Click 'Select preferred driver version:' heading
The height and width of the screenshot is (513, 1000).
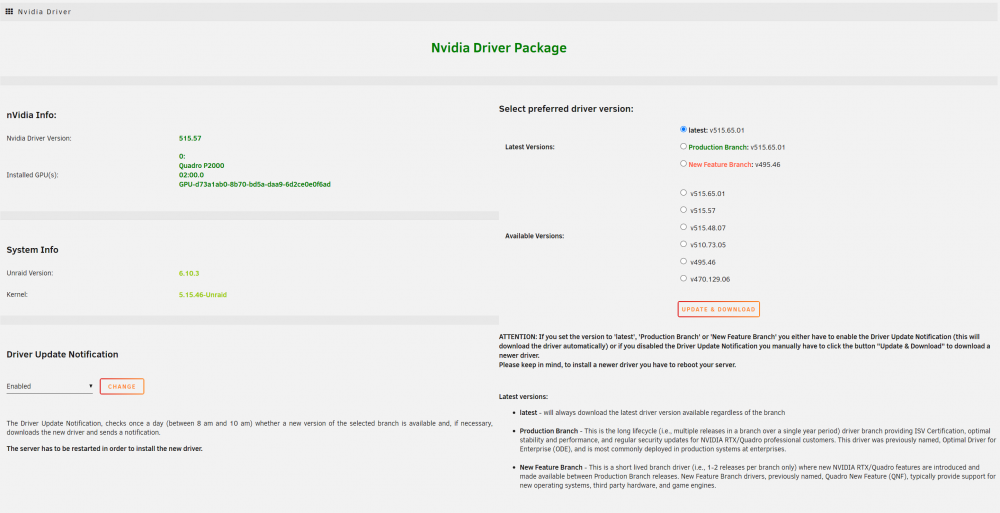(x=566, y=109)
